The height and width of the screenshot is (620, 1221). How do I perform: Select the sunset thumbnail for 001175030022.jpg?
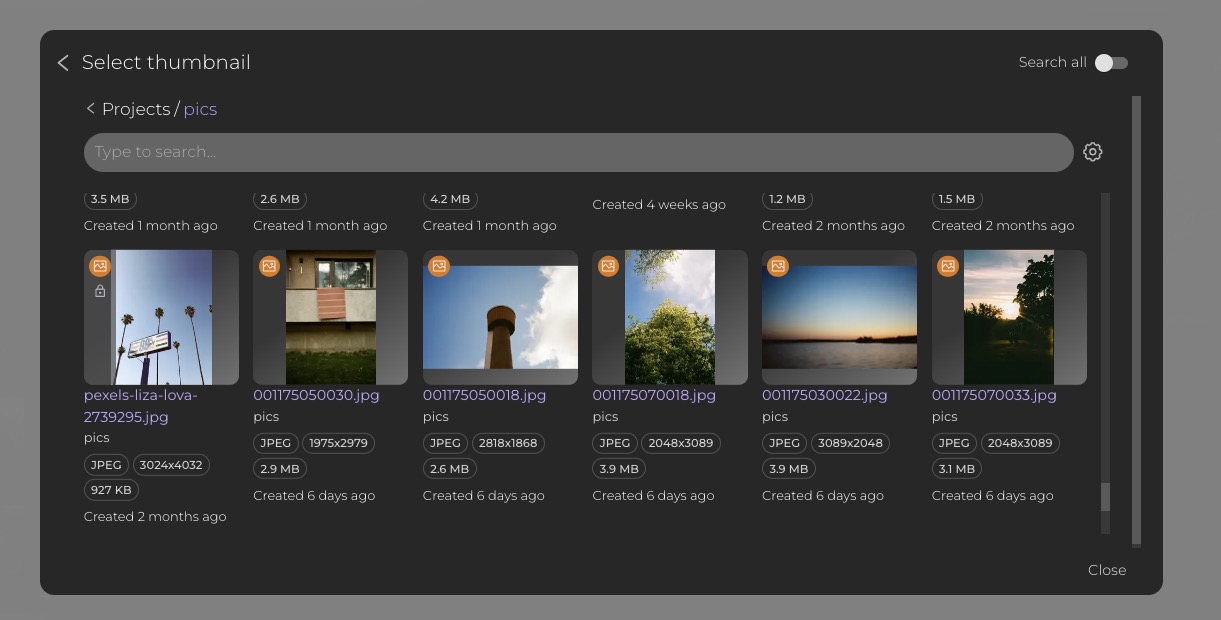coord(839,317)
